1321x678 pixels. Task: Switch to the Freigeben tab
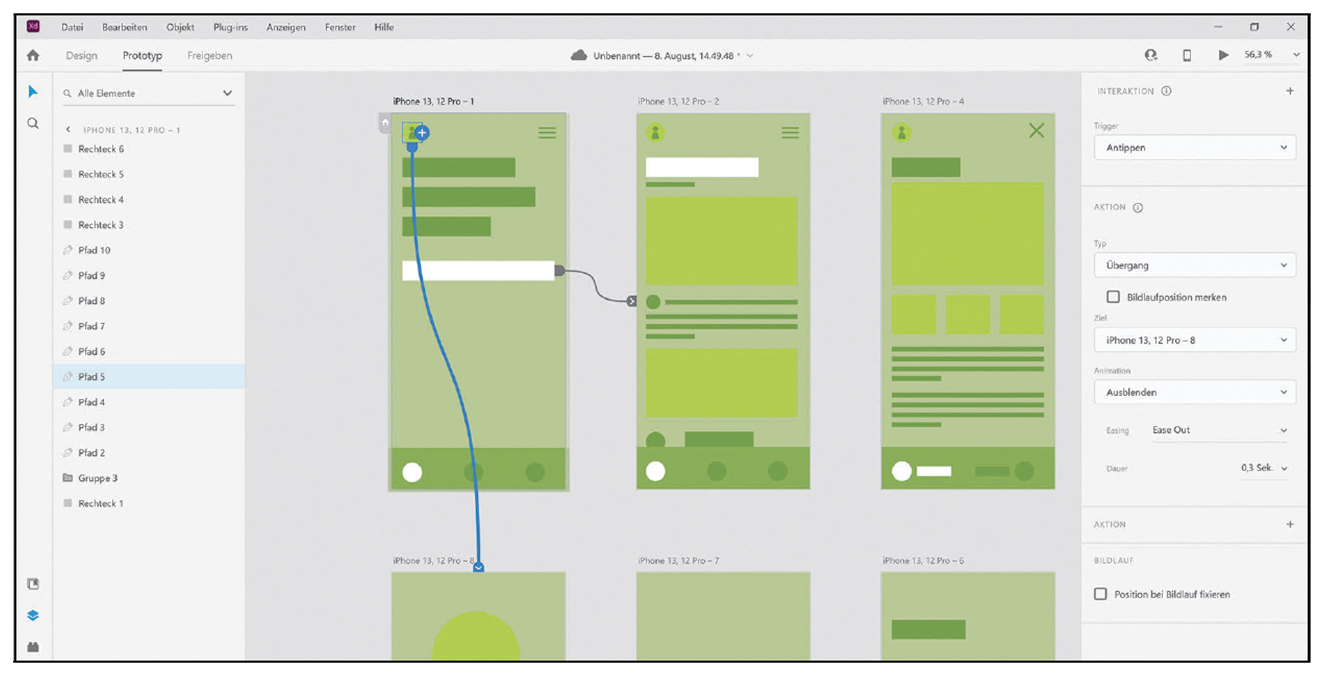209,56
